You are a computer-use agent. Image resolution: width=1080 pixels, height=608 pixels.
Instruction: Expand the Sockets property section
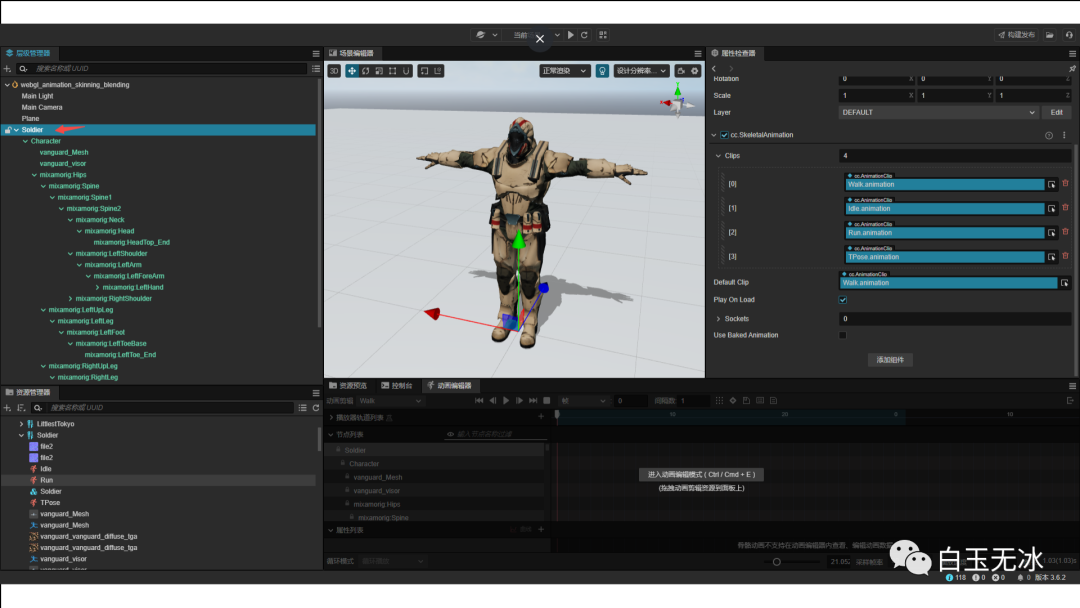[x=718, y=319]
